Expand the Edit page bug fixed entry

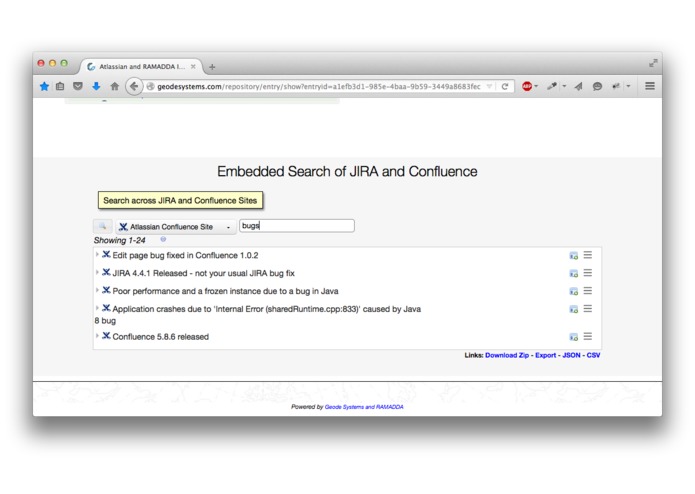[x=97, y=255]
